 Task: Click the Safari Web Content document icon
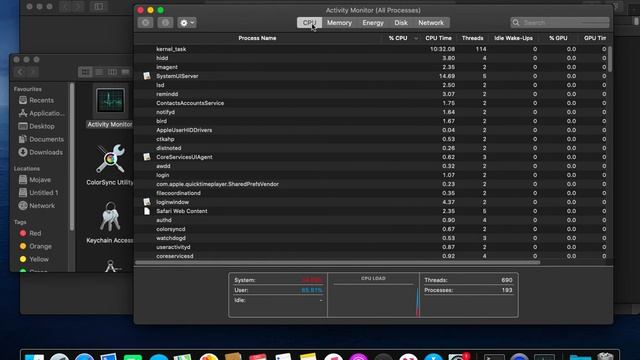[147, 211]
